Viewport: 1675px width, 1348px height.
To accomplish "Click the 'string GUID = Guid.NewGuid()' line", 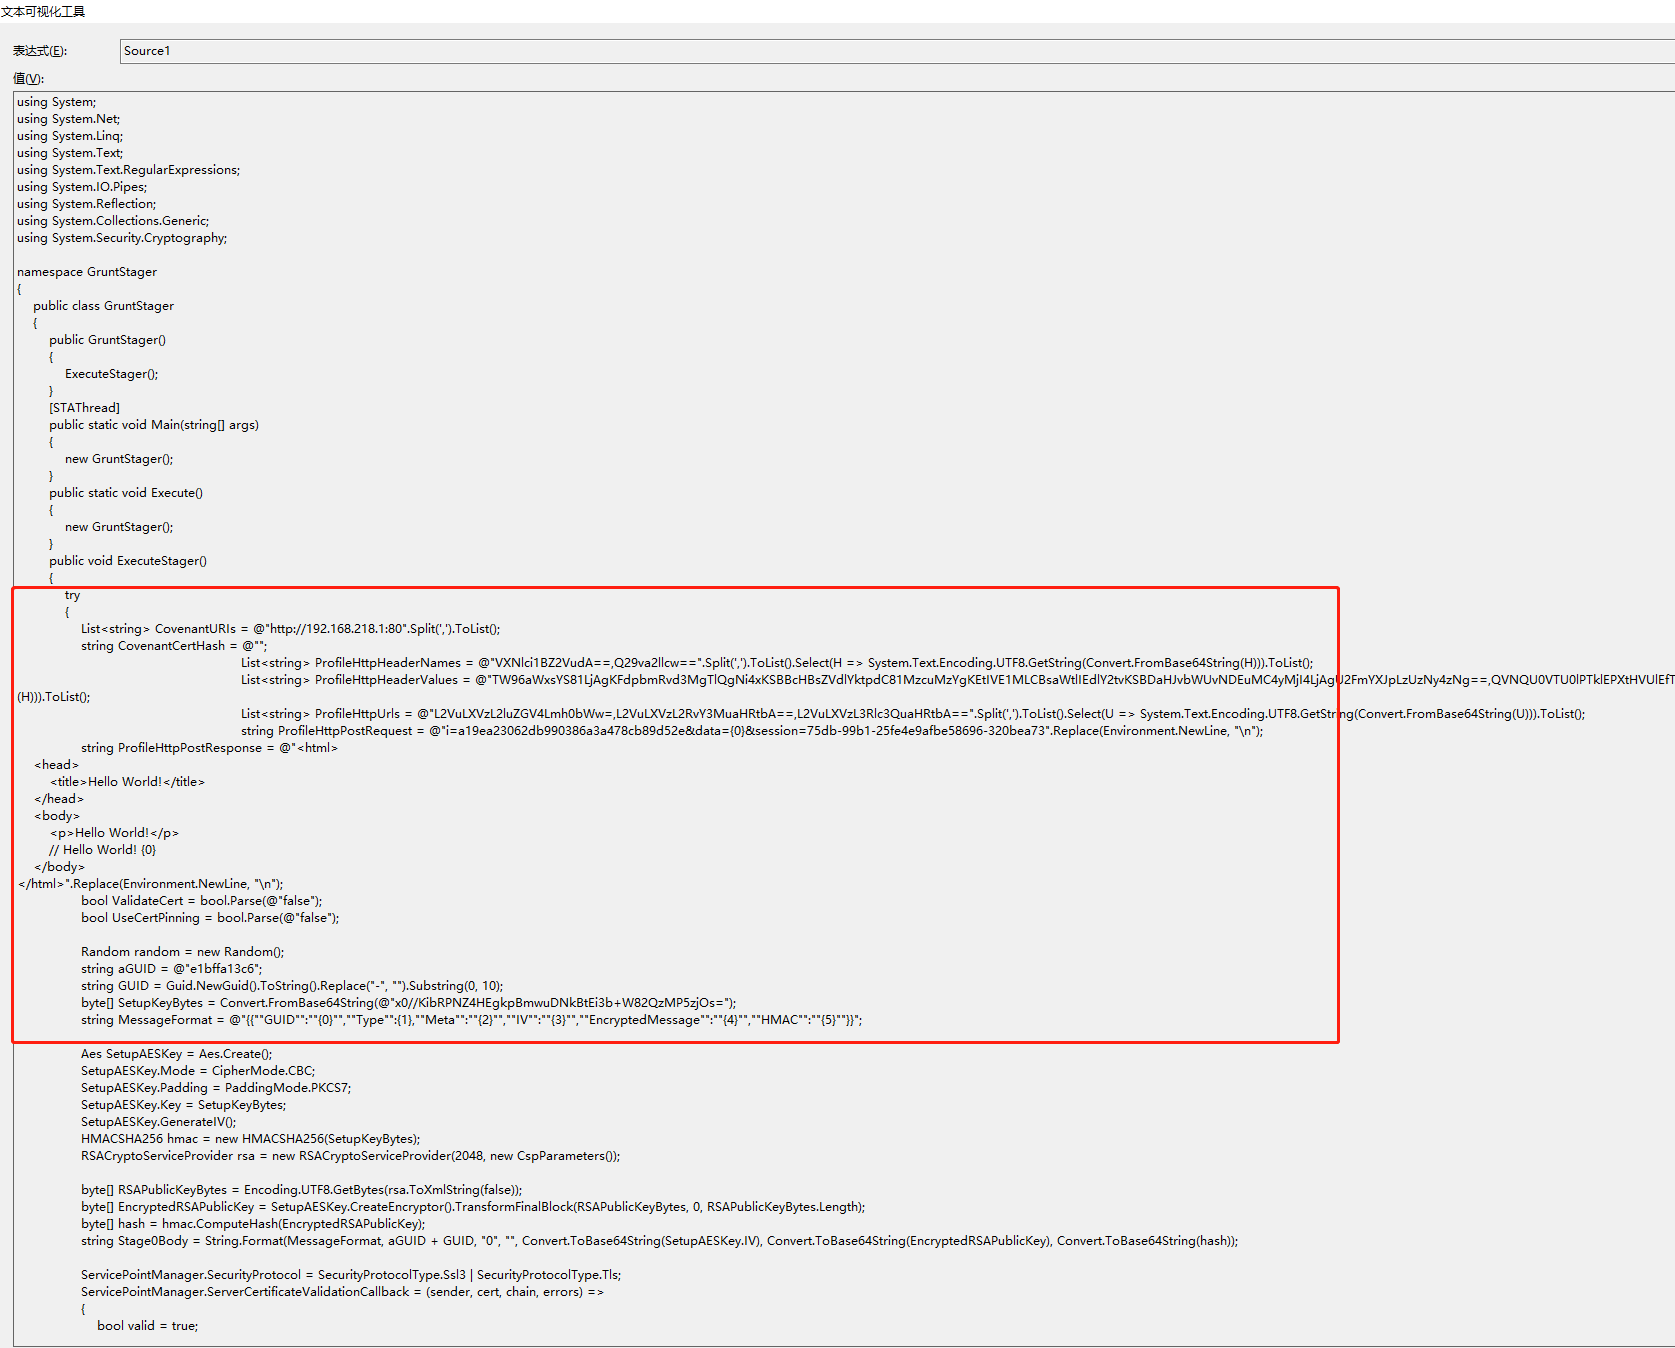I will point(292,986).
